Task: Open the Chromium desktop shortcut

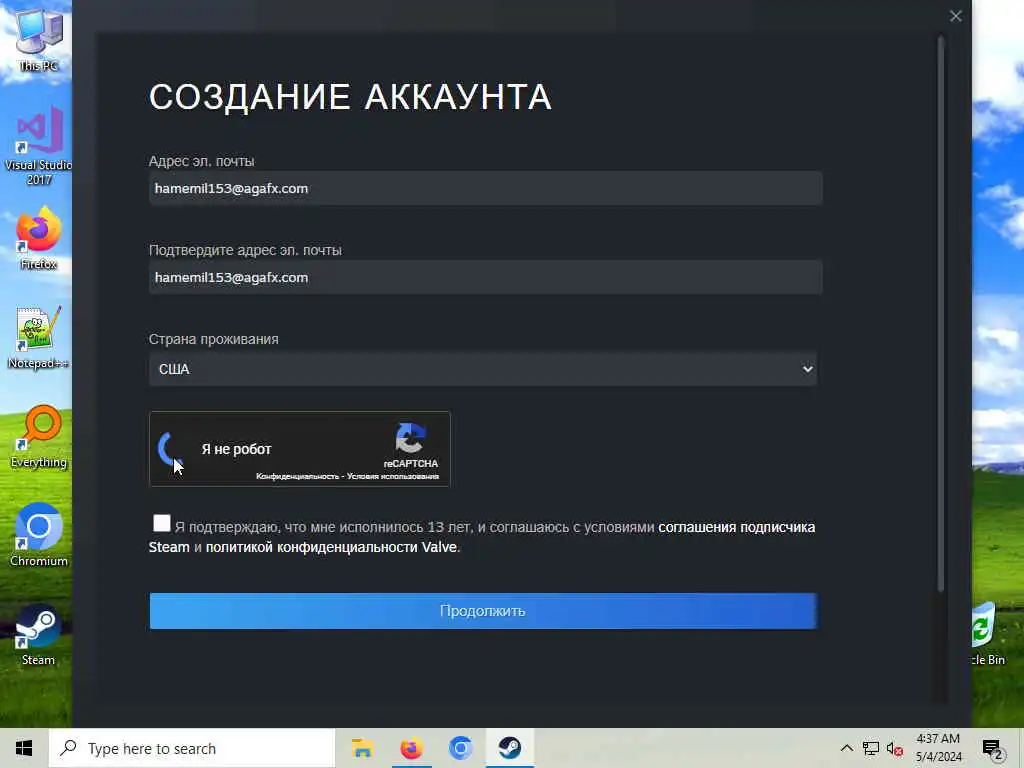Action: point(39,534)
